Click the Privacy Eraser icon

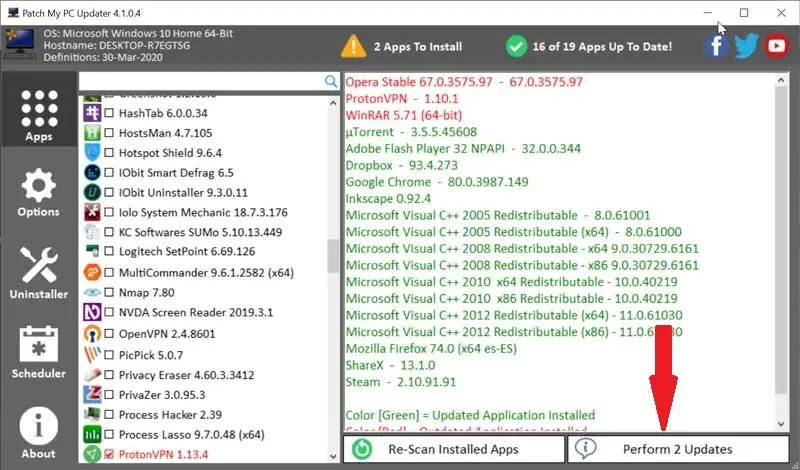[x=92, y=375]
